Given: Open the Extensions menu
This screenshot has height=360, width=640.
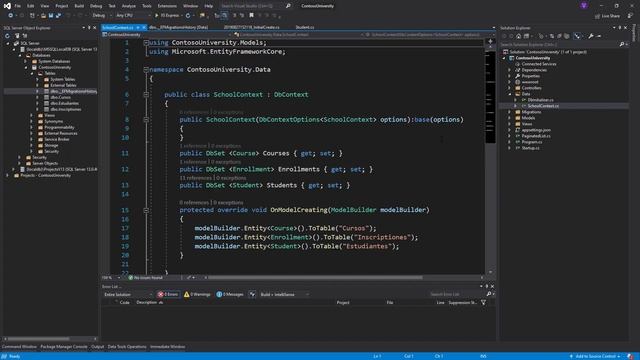Looking at the screenshot, I should (167, 6).
